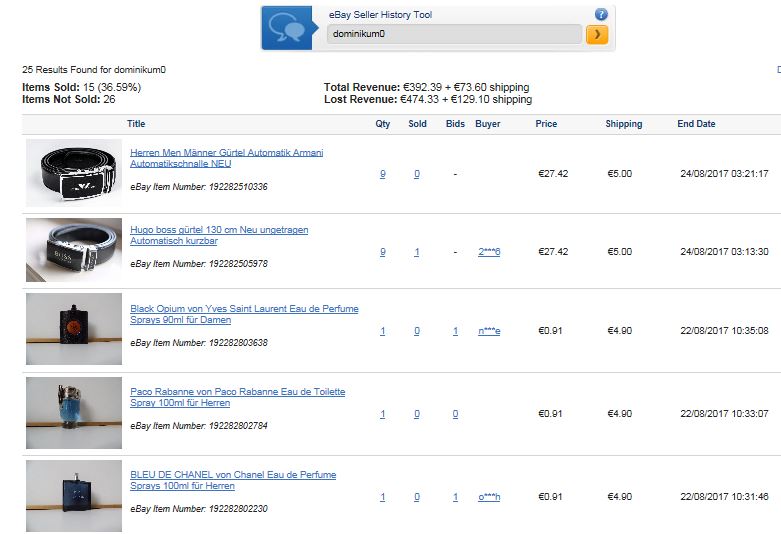Click the blue chat bubbles logo icon
The height and width of the screenshot is (534, 781).
click(287, 28)
